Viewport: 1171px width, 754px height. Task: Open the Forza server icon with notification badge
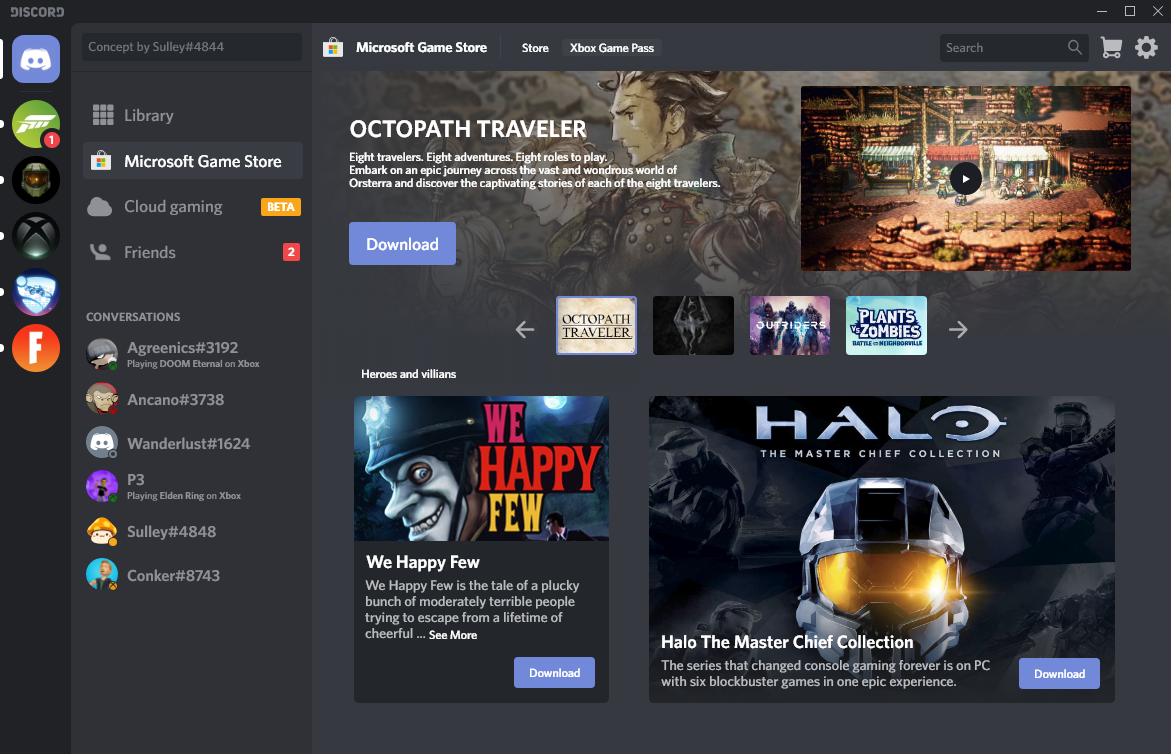click(35, 124)
